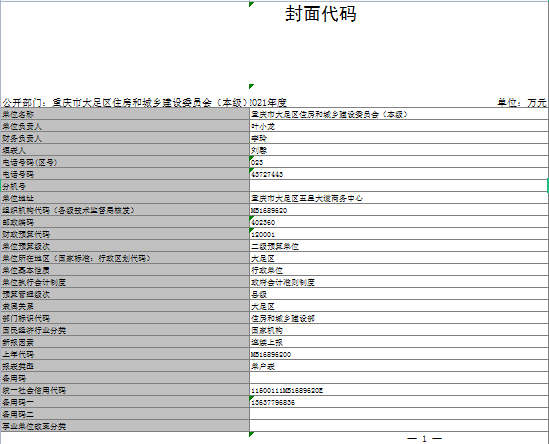Screen dimensions: 549x444
Task: Select the 单位地址 value cell
Action: click(x=398, y=198)
